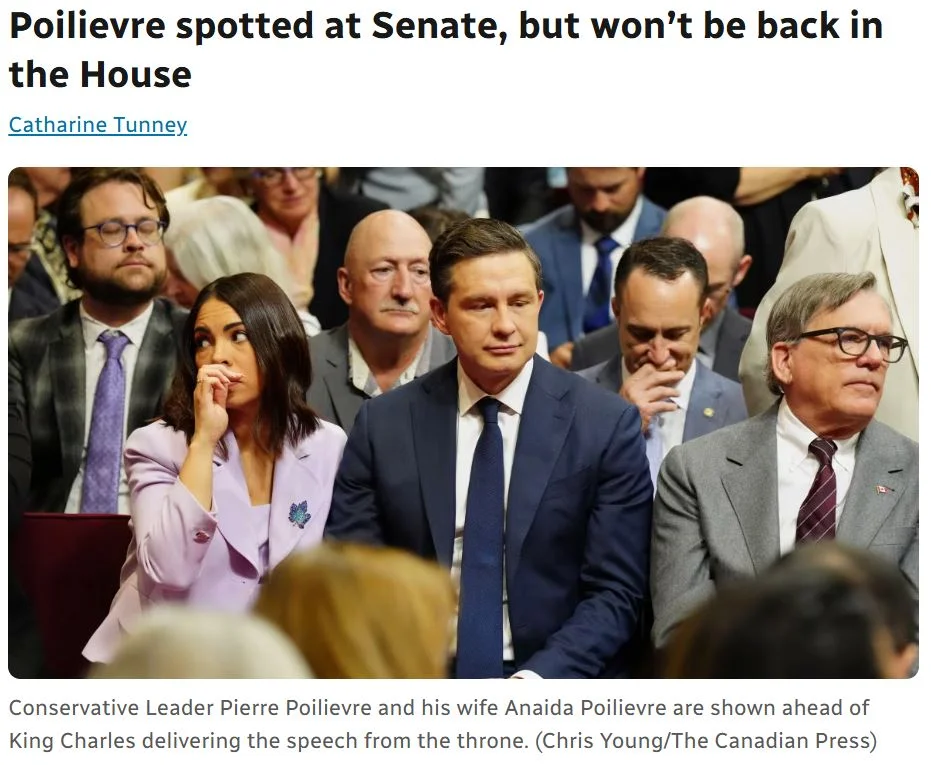Click the gold lapel pin on the blue-grey suit
The image size is (931, 765).
[x=708, y=412]
